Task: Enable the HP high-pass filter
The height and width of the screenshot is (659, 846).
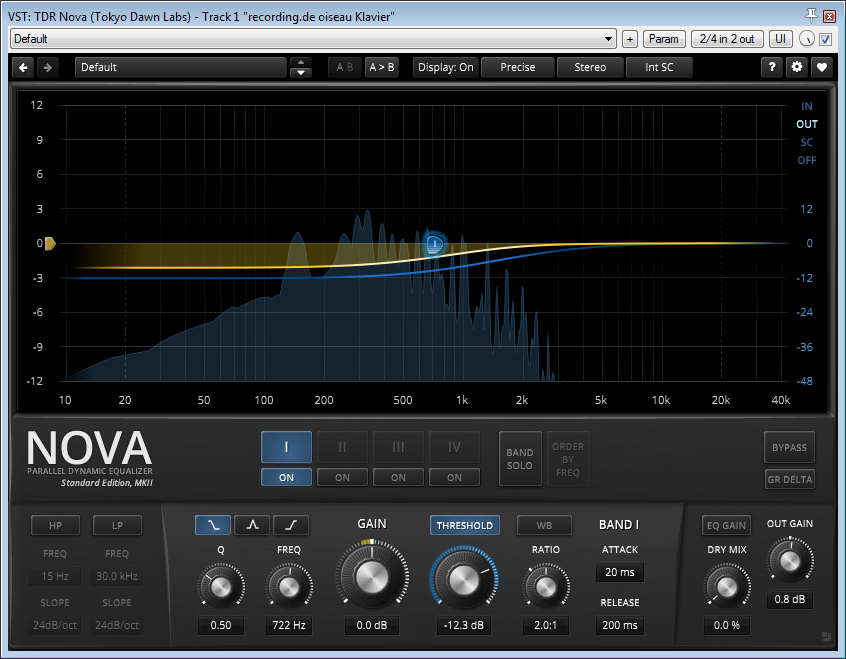Action: coord(55,525)
